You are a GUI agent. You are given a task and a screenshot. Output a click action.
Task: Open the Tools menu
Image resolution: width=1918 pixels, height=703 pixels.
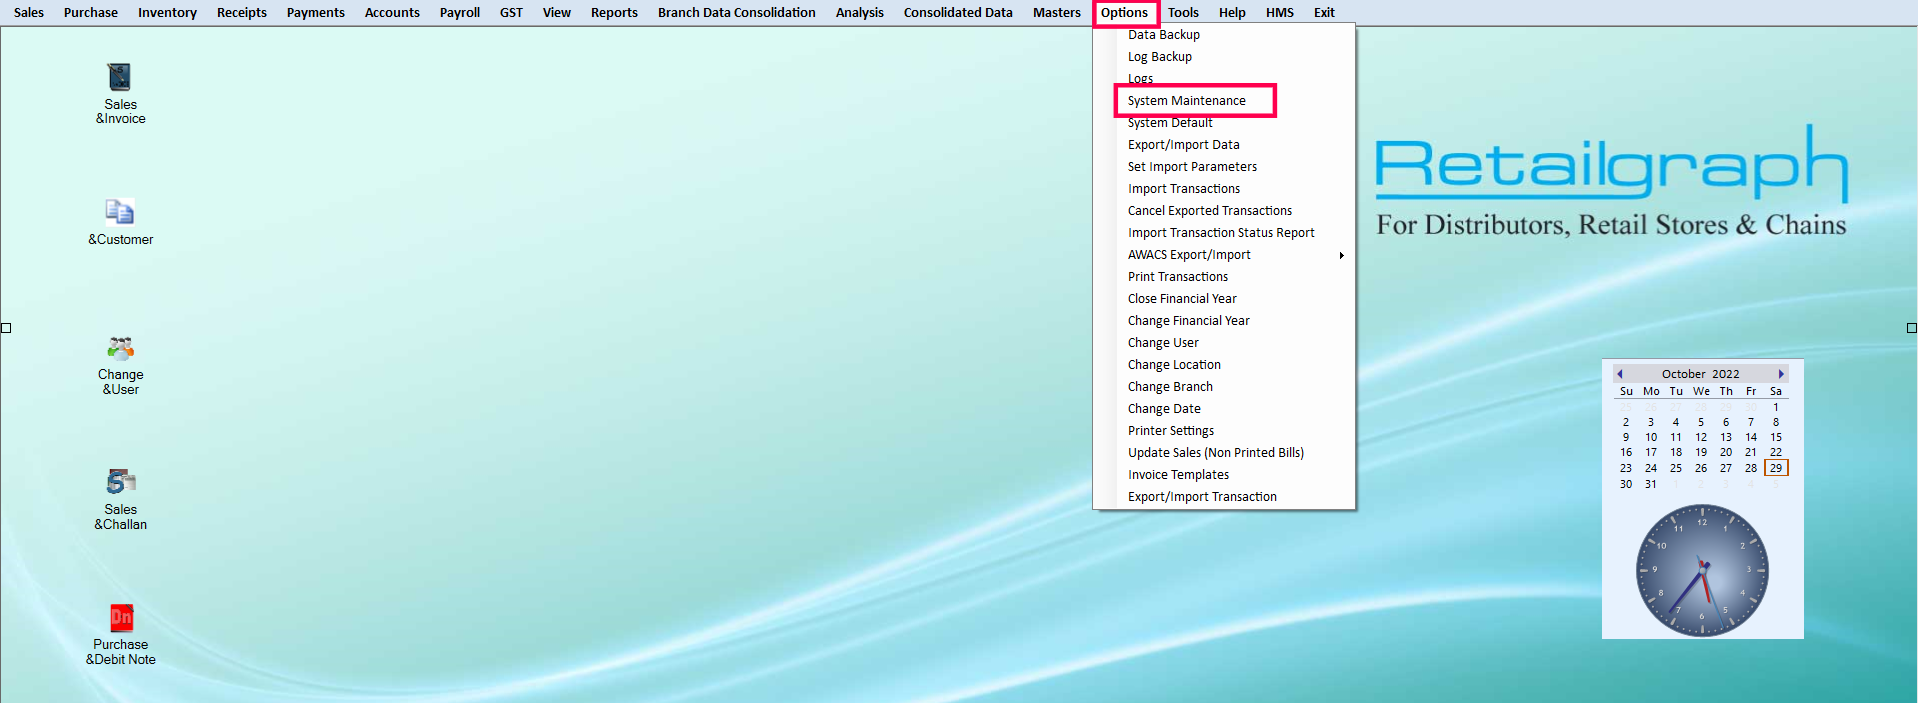click(1183, 13)
